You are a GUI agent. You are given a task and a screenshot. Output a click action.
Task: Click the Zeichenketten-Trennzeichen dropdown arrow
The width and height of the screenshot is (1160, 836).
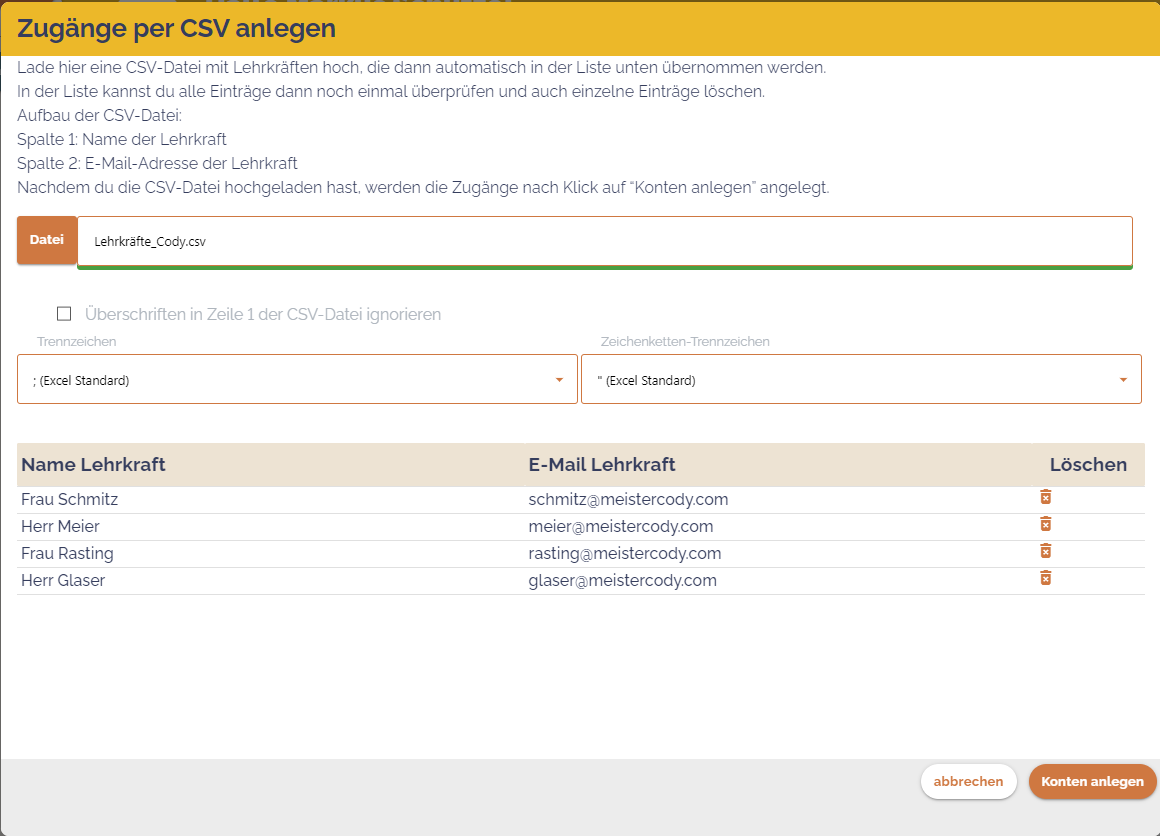coord(1122,379)
